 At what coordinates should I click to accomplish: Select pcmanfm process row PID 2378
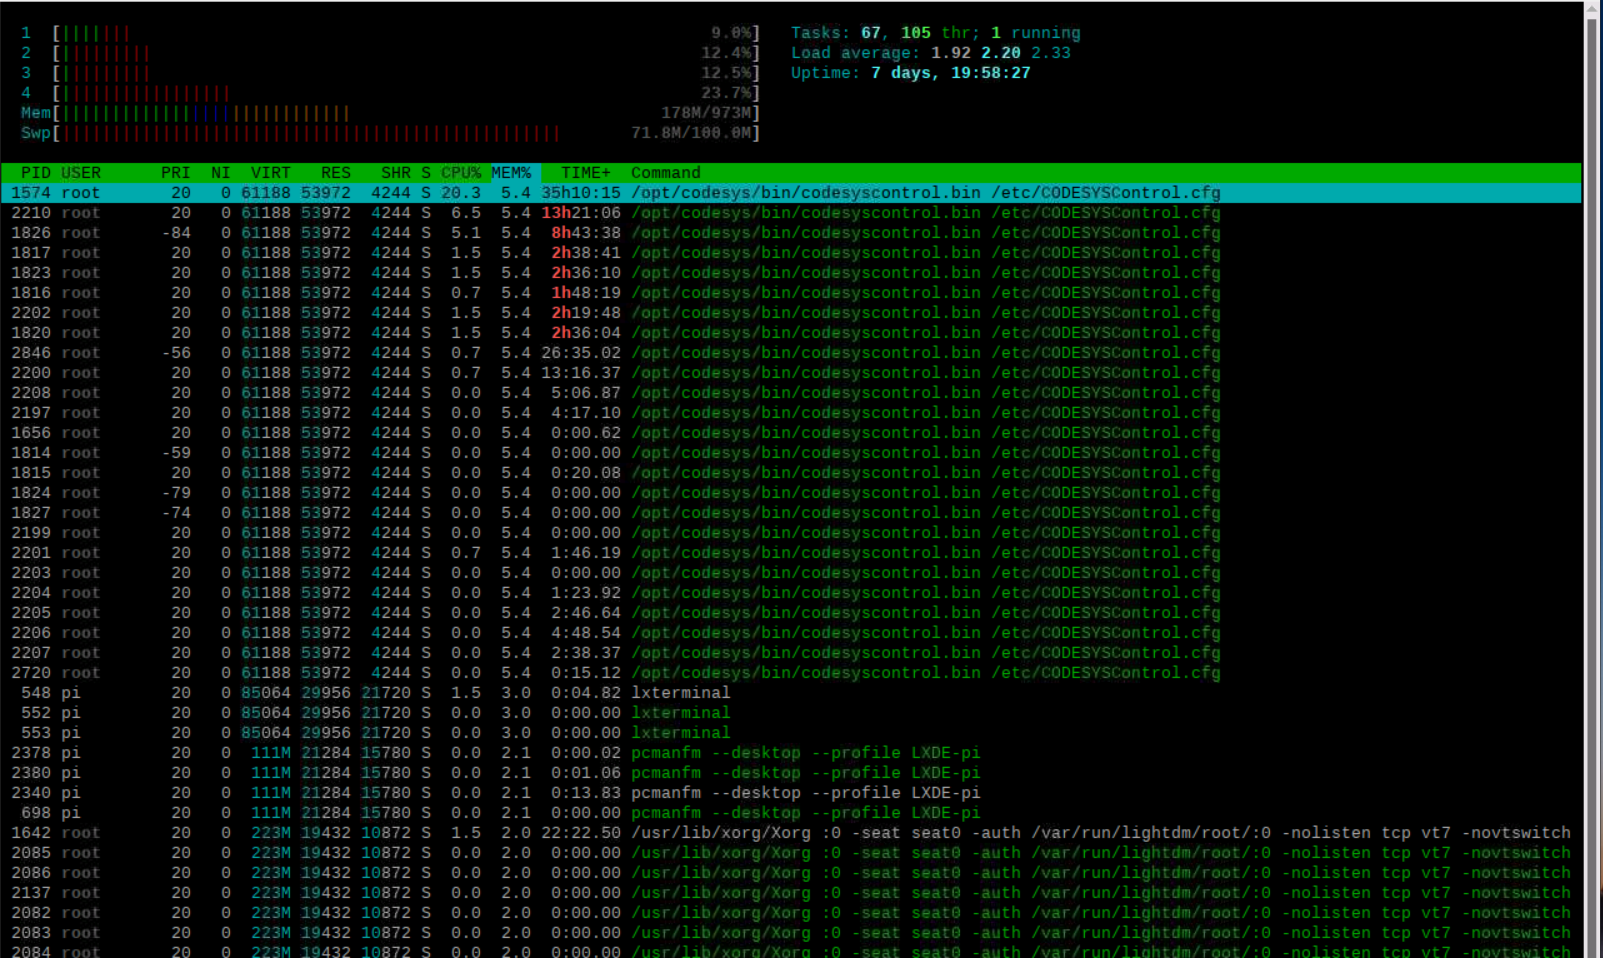791,753
